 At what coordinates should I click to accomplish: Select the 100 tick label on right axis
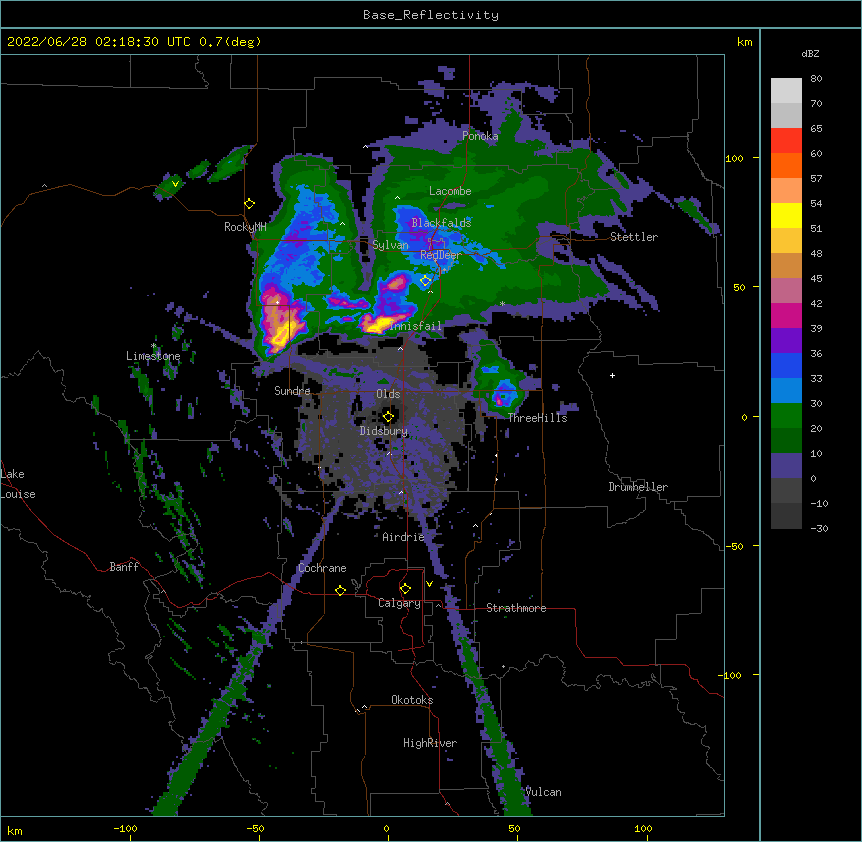(734, 158)
